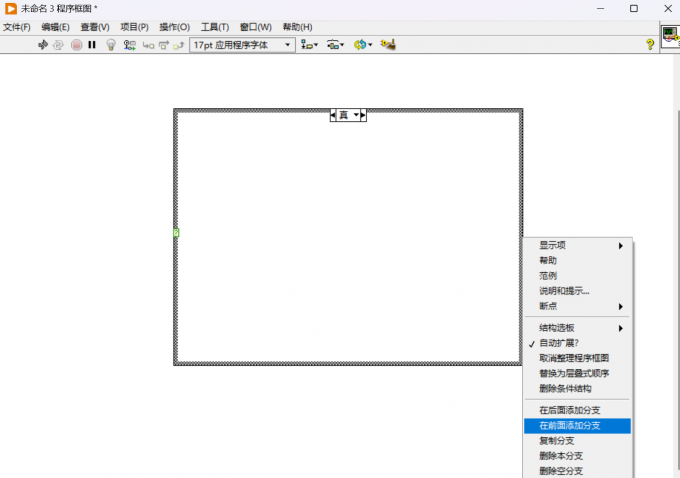Toggle the 自动扩展? checked option
This screenshot has width=680, height=478.
pyautogui.click(x=577, y=343)
